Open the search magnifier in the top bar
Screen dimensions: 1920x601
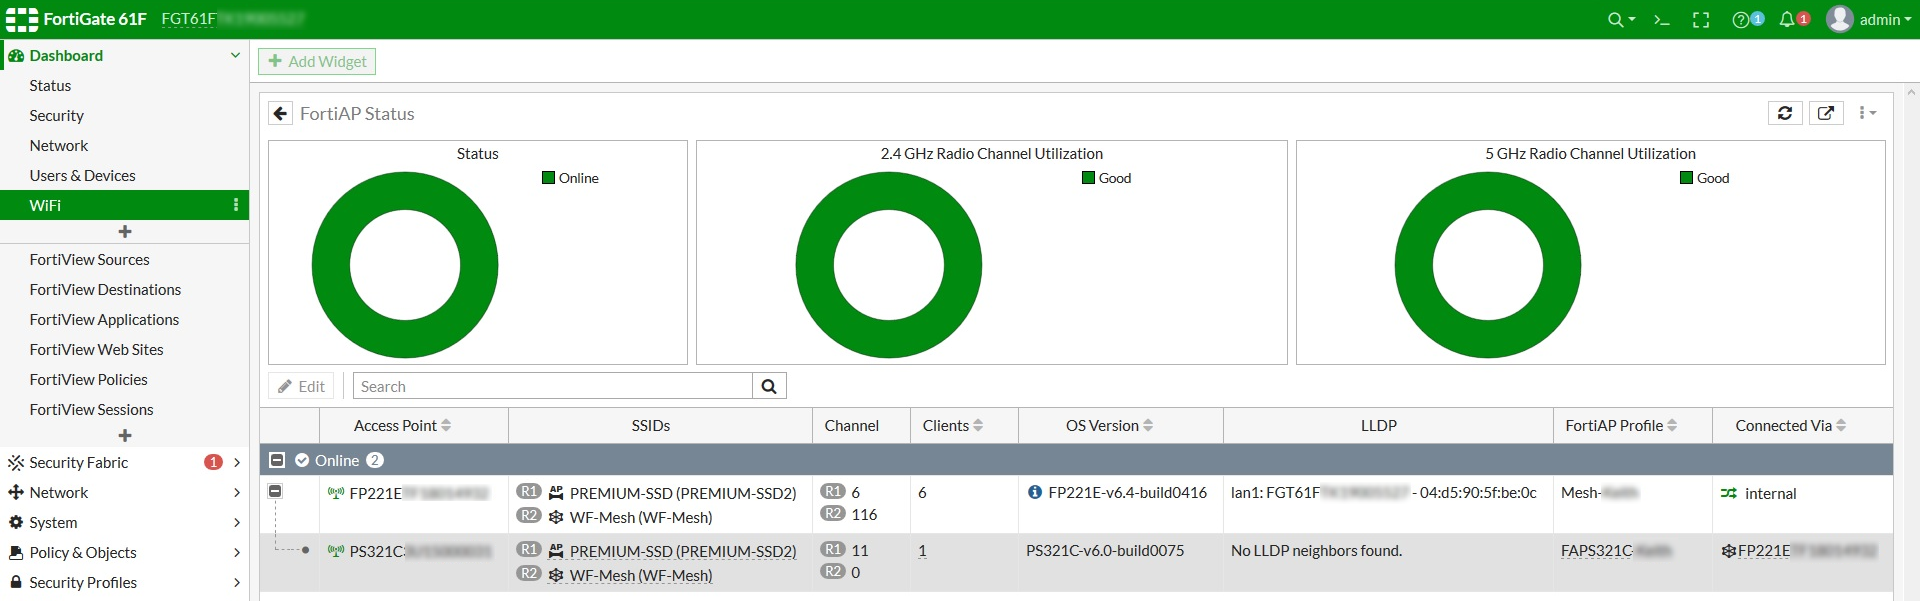pyautogui.click(x=1620, y=20)
